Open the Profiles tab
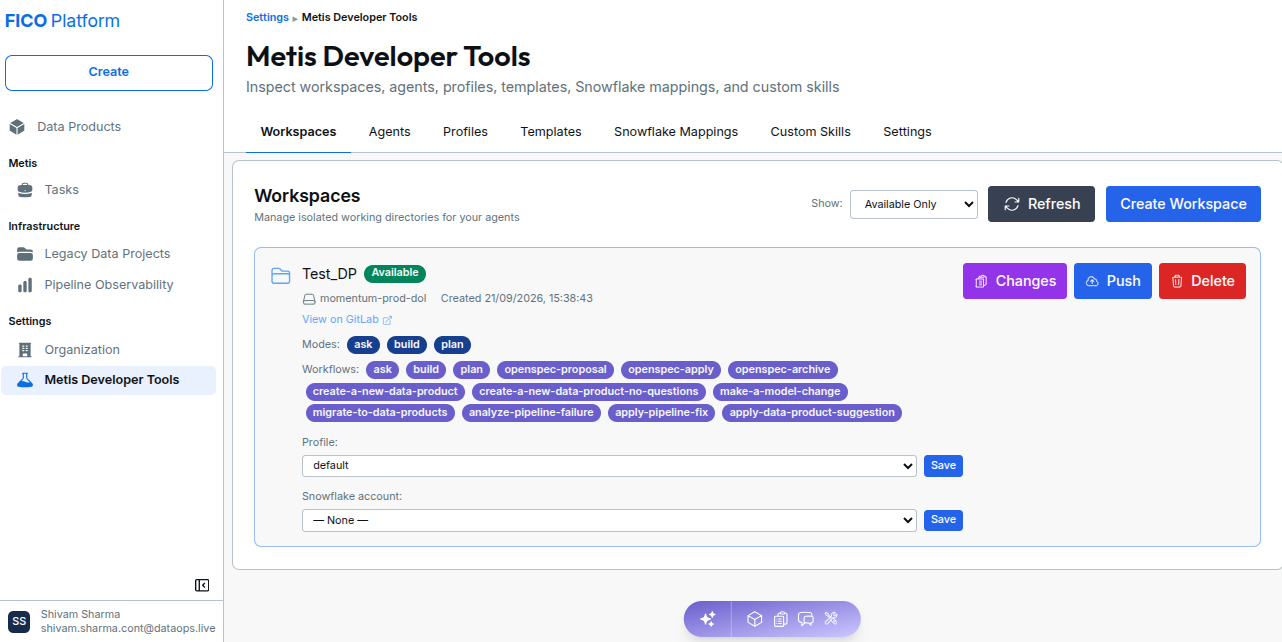This screenshot has height=642, width=1282. tap(465, 132)
